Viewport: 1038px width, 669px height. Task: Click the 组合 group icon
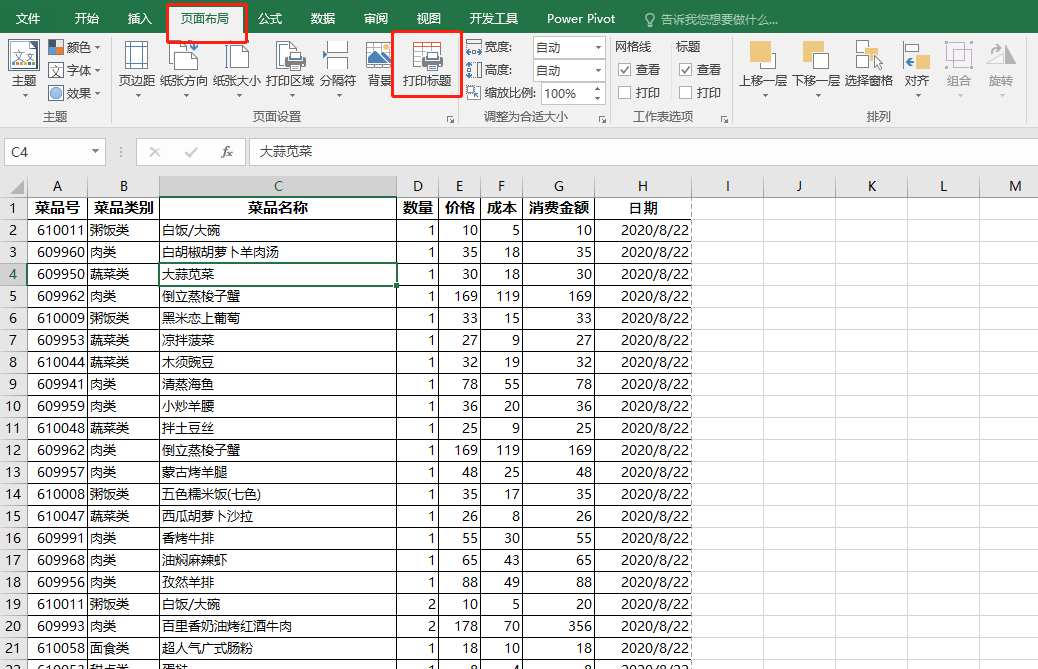(959, 55)
